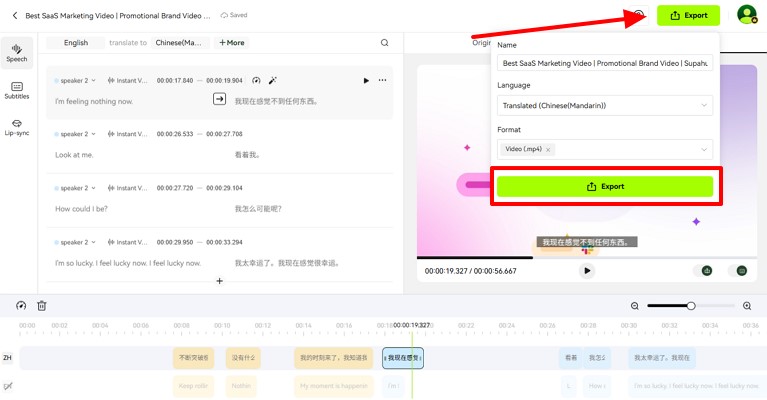Select the 我的时刻来了 clip on ZH track
Screen dimensions: 767x400
coord(334,358)
